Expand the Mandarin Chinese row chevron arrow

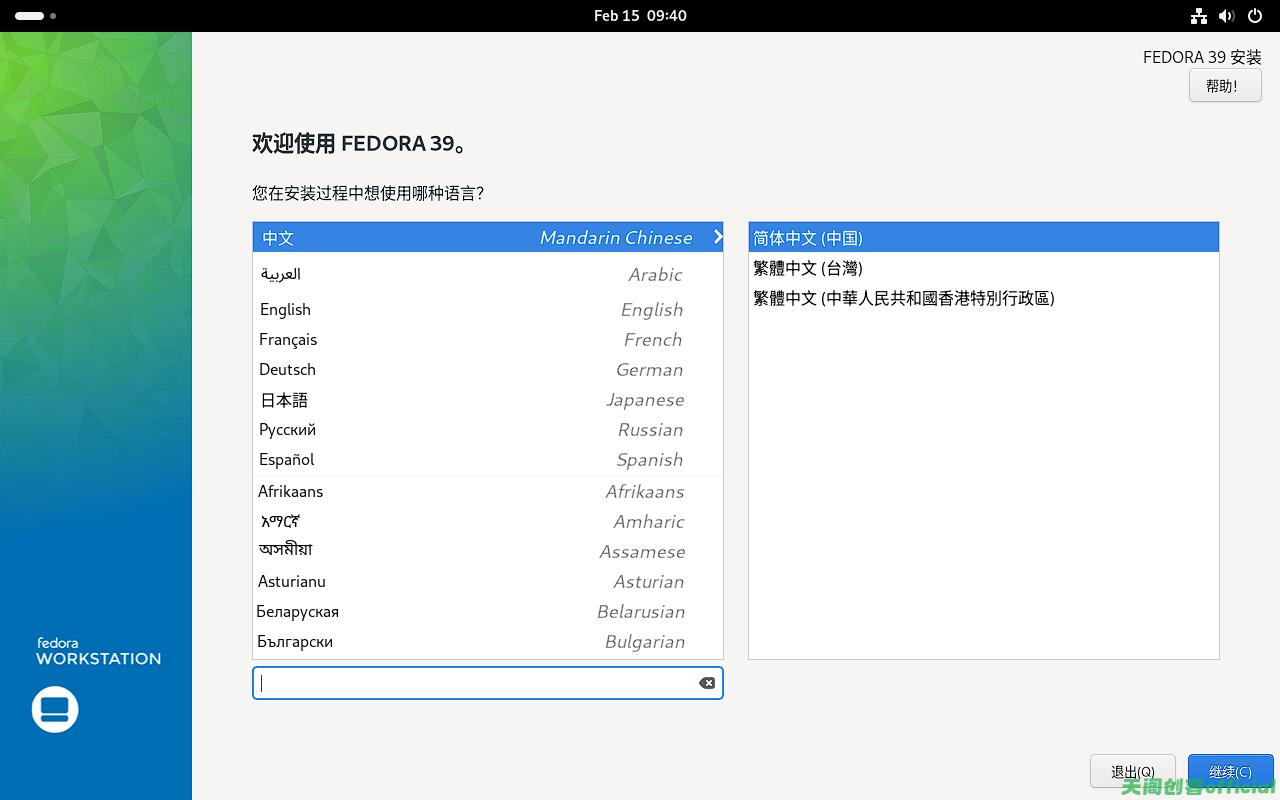(717, 237)
